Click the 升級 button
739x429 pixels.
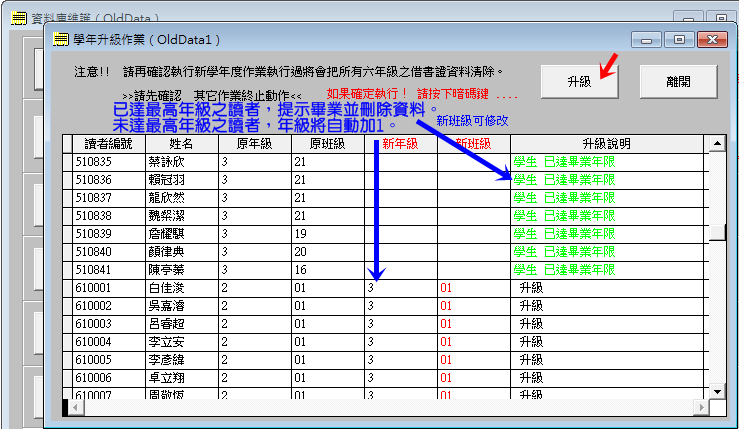click(579, 82)
